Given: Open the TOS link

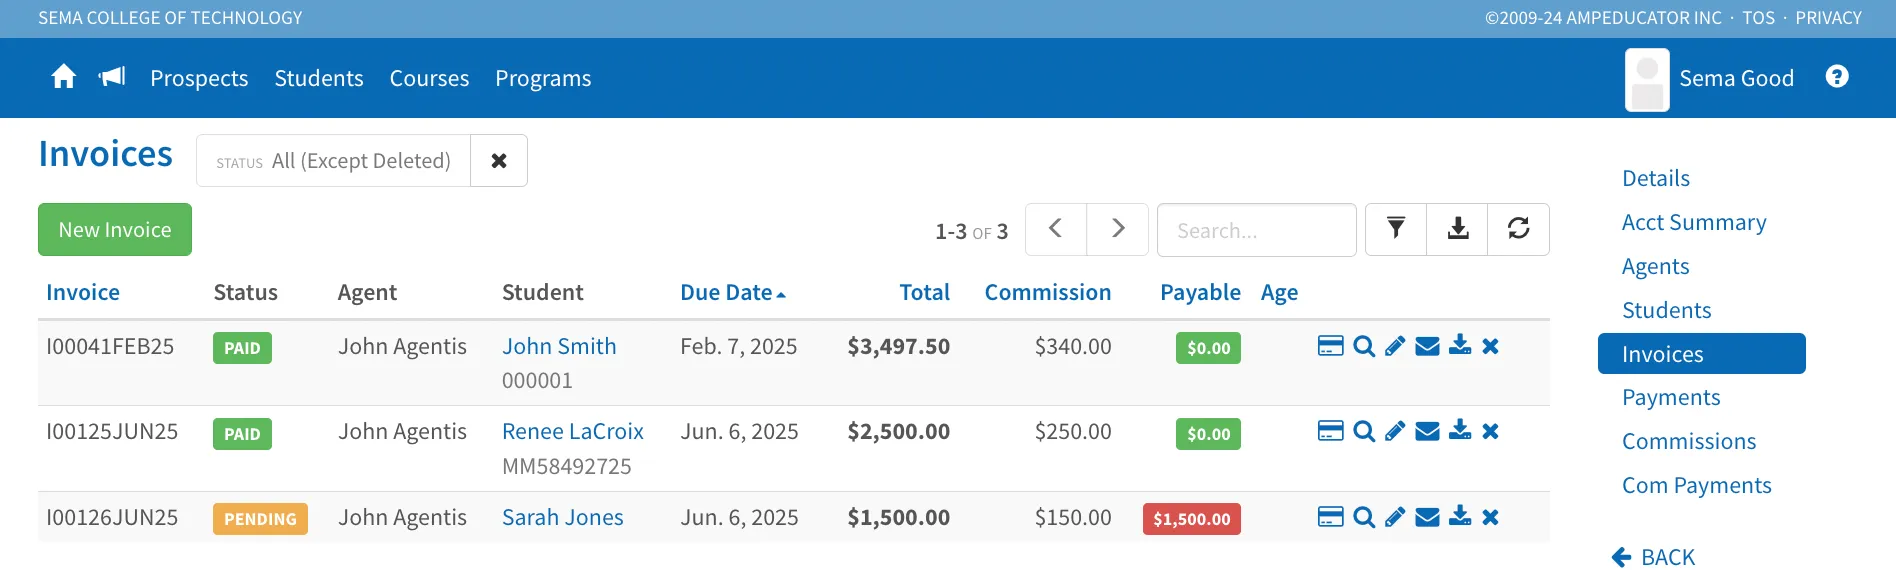Looking at the screenshot, I should pyautogui.click(x=1758, y=18).
